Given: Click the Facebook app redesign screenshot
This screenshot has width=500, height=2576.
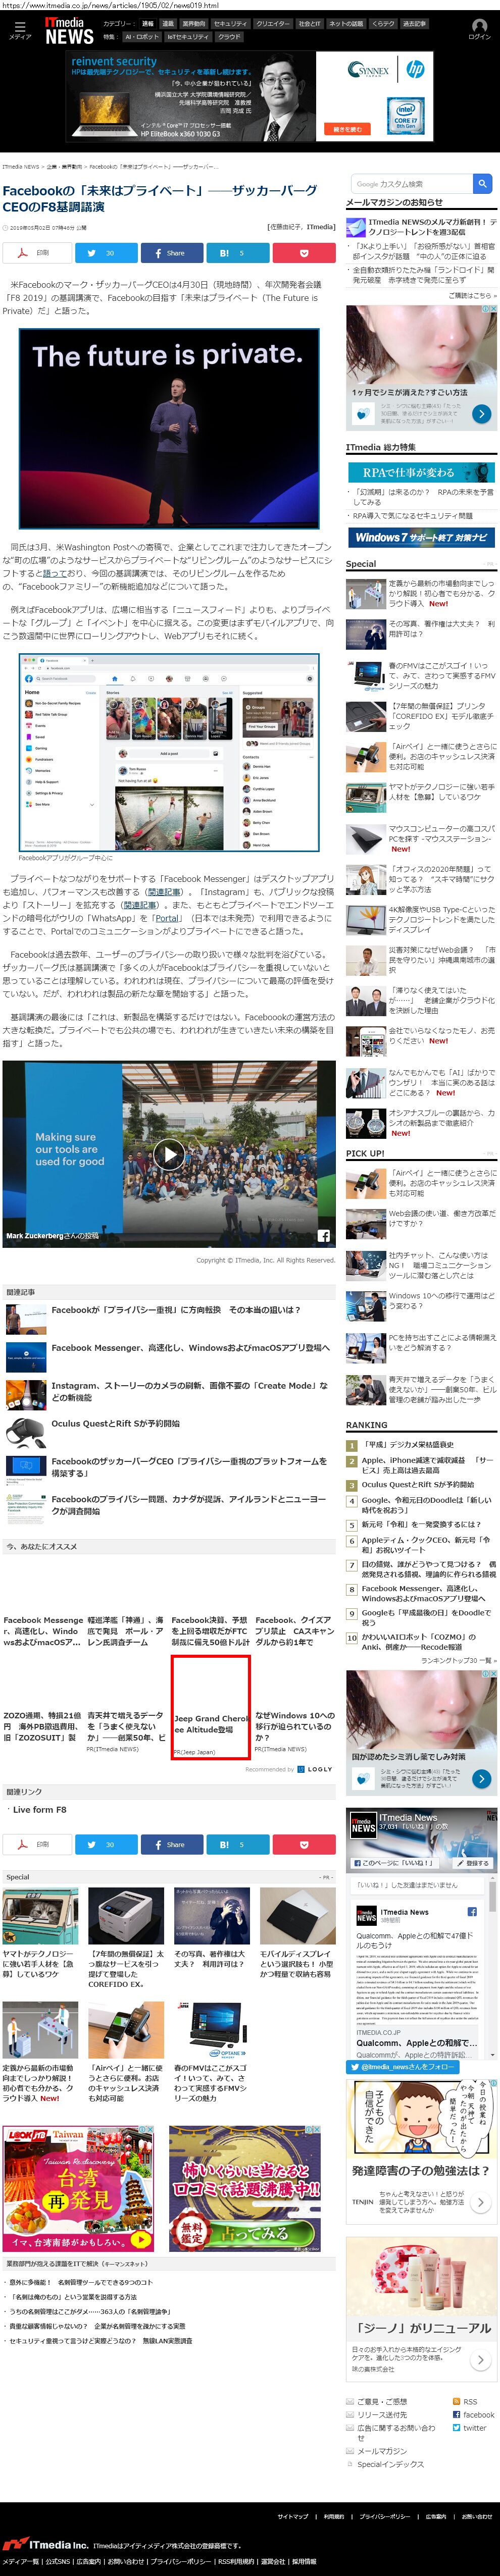Looking at the screenshot, I should pos(169,752).
